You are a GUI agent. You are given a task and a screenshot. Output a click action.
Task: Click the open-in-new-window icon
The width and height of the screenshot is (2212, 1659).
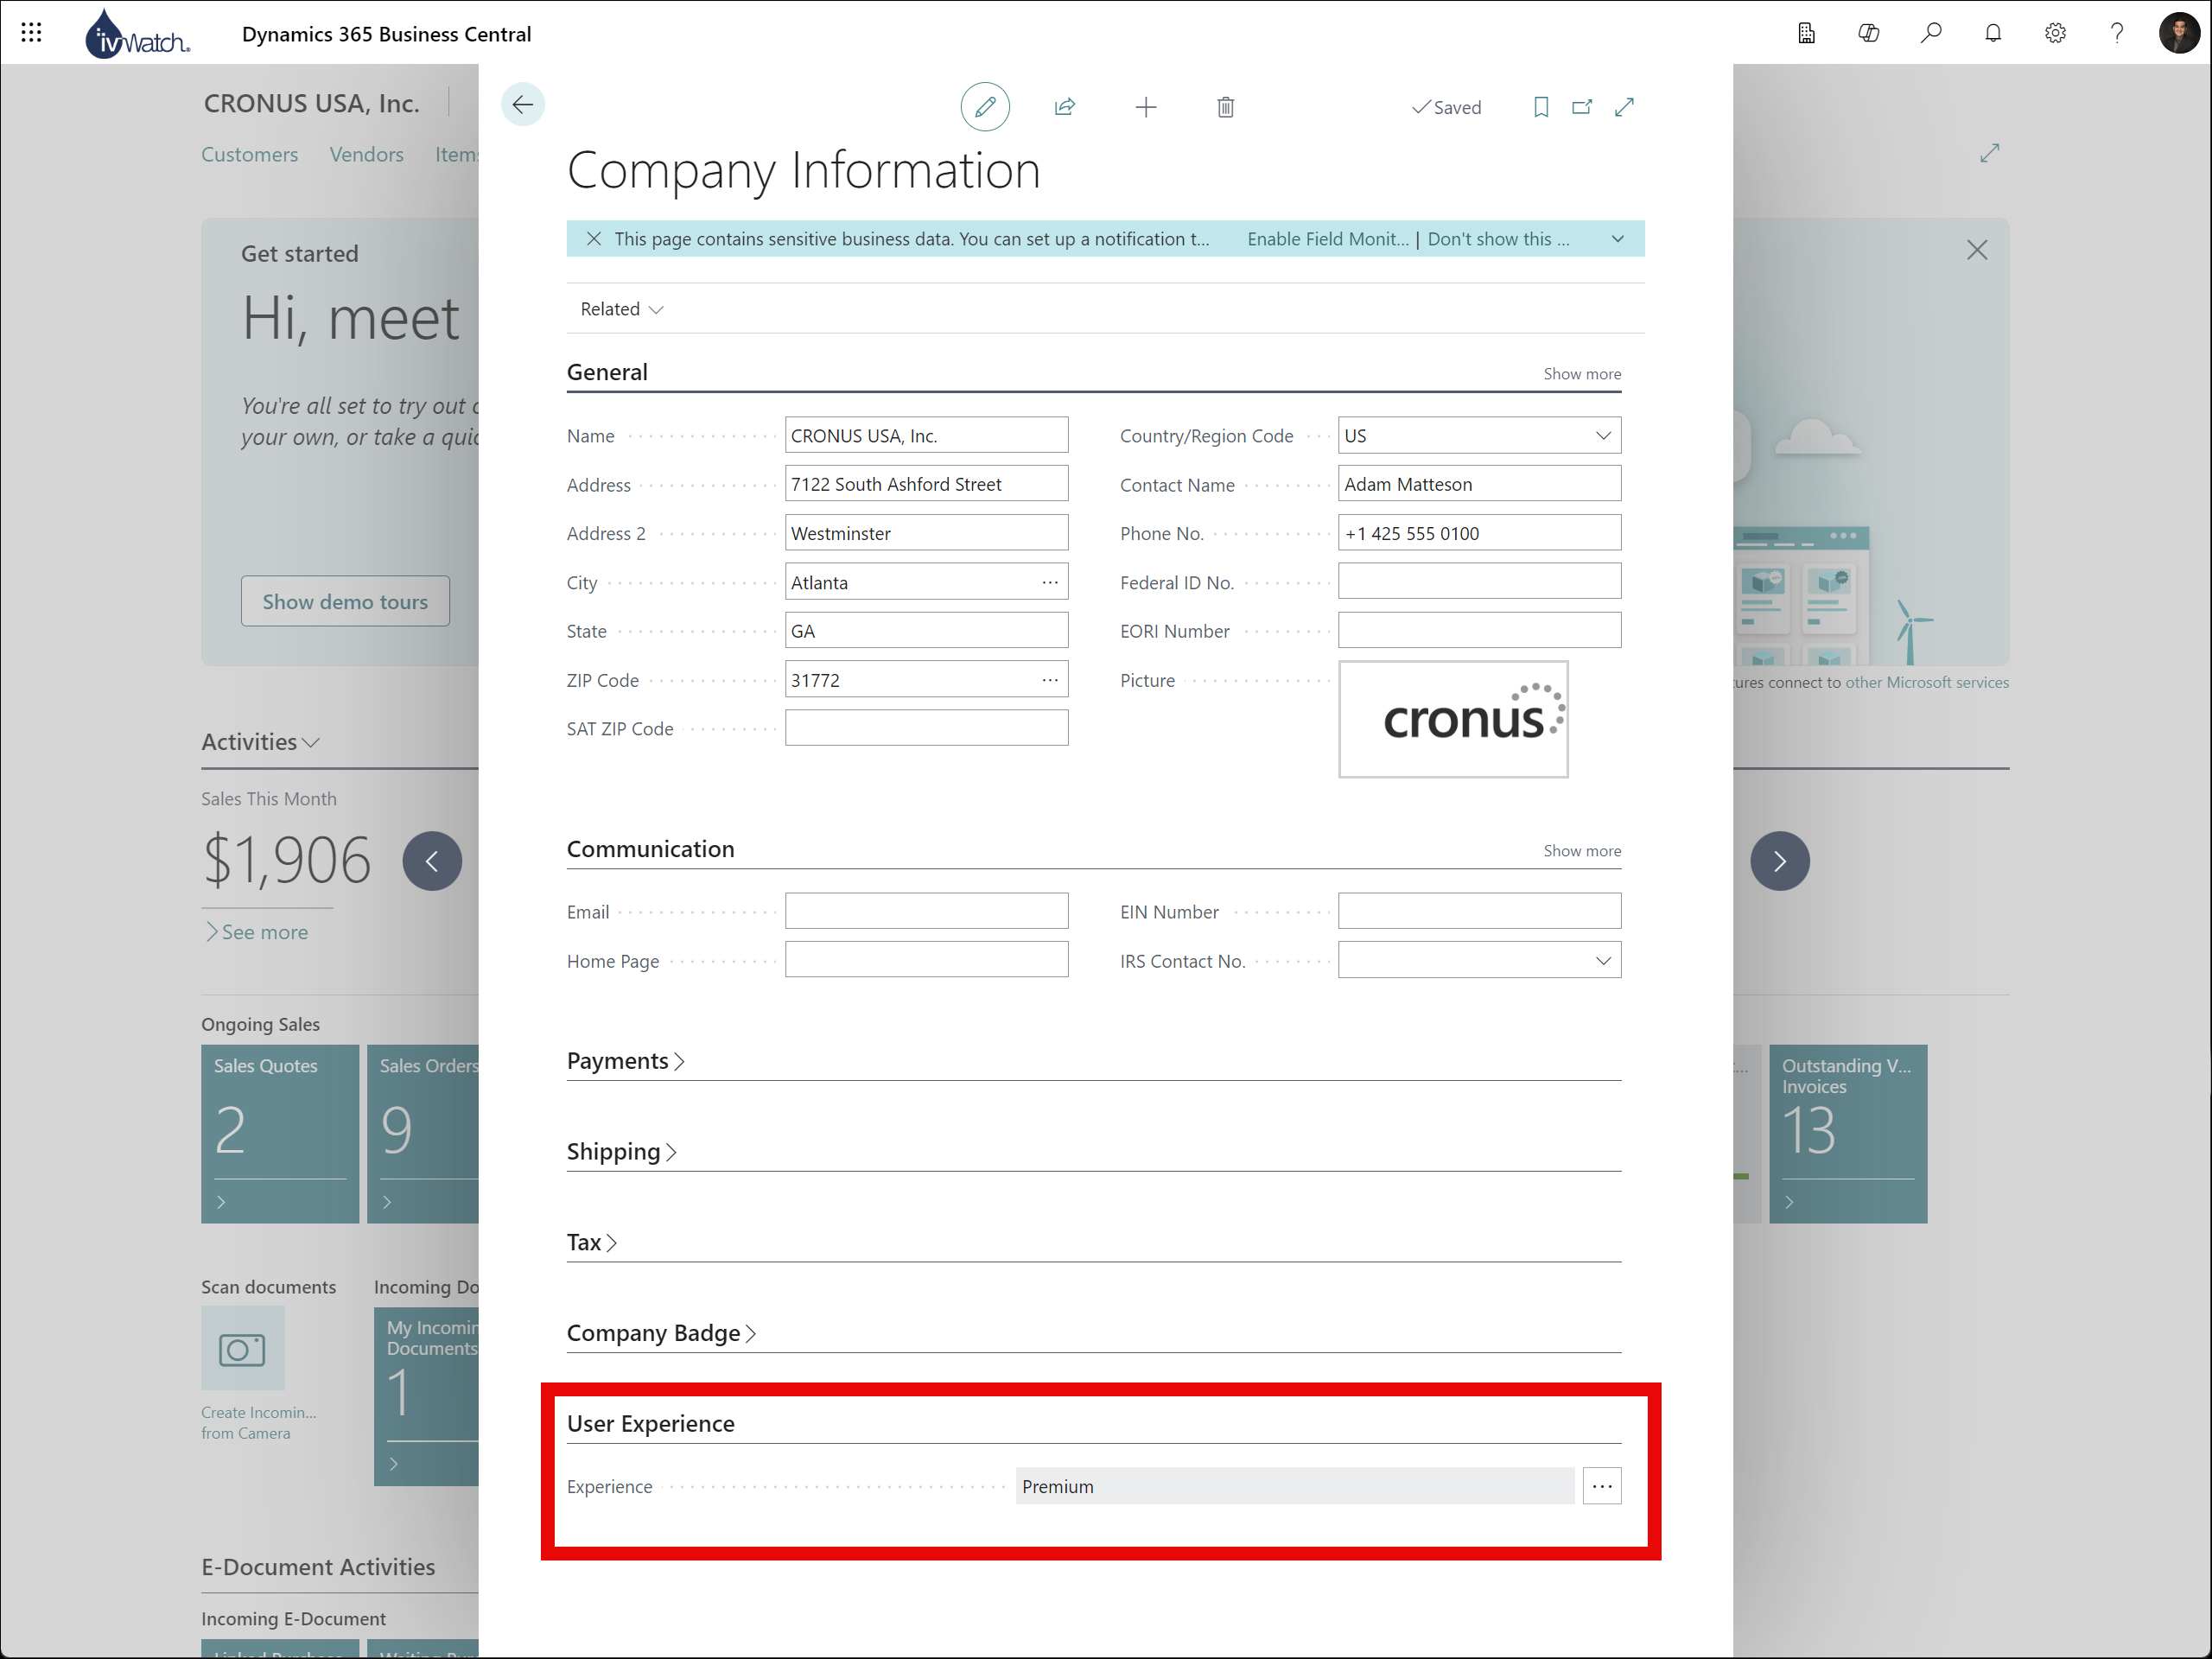(x=1580, y=106)
